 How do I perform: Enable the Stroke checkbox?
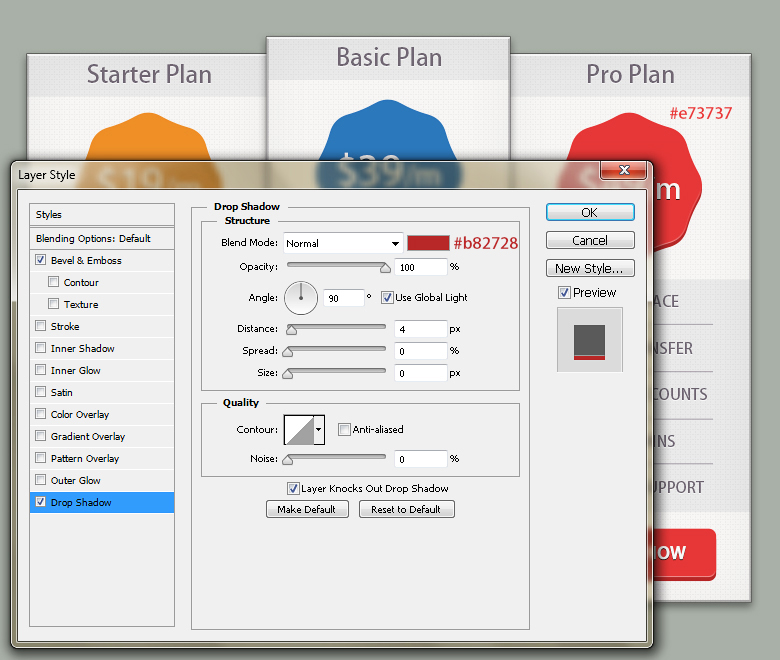41,326
